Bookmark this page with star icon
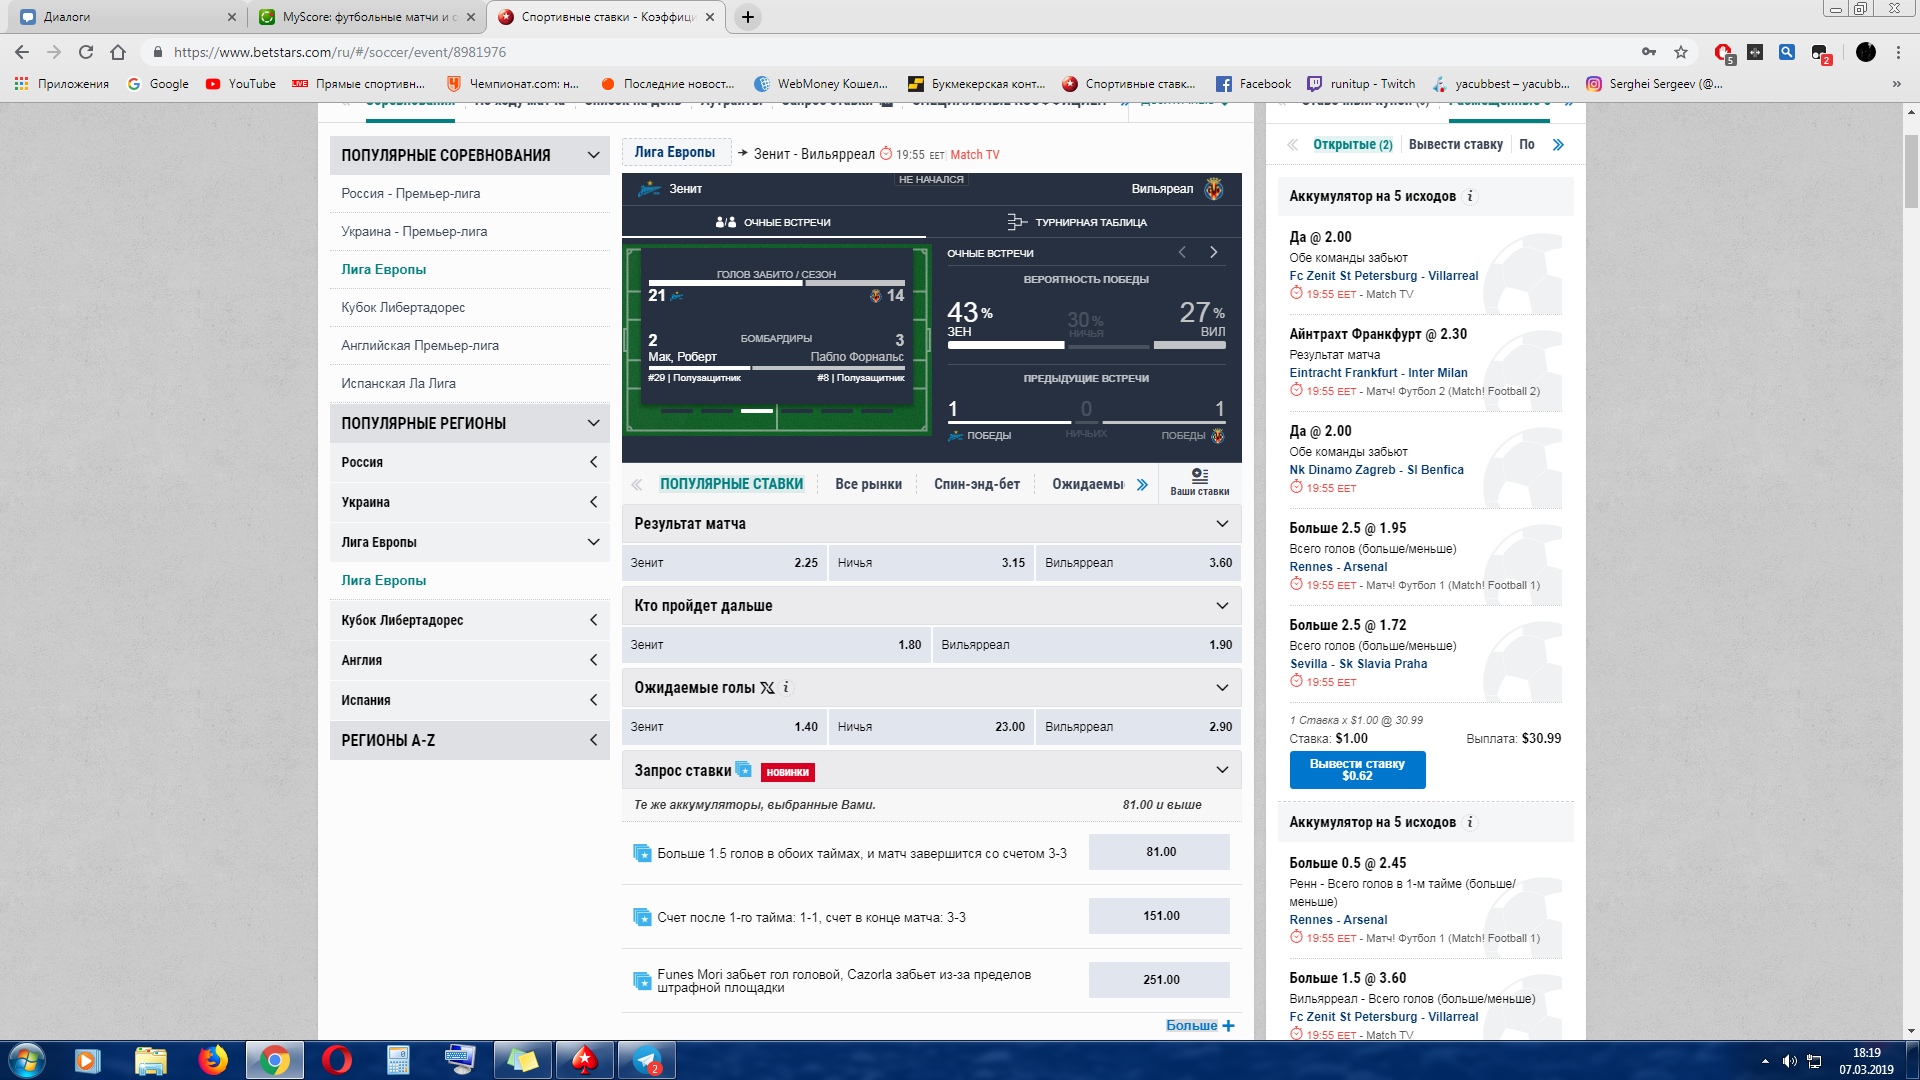Image resolution: width=1920 pixels, height=1080 pixels. click(1681, 52)
